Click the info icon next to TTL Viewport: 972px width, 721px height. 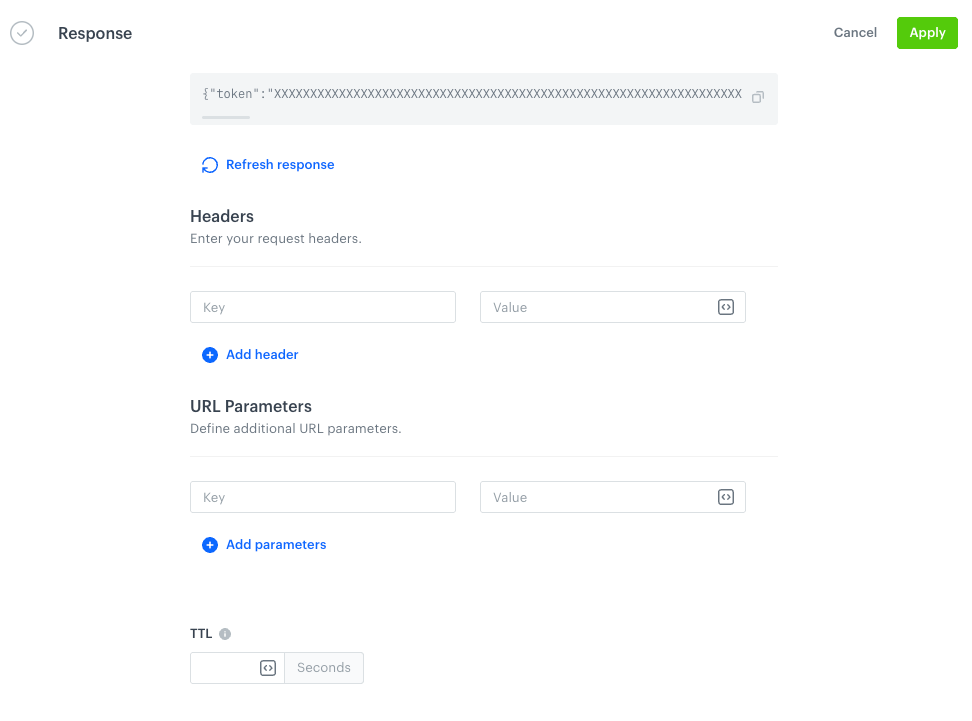pyautogui.click(x=225, y=633)
